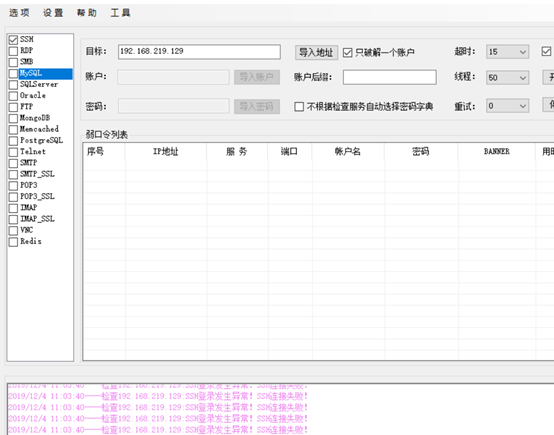Enable the POP3 checkbox
554x435 pixels.
pos(13,186)
